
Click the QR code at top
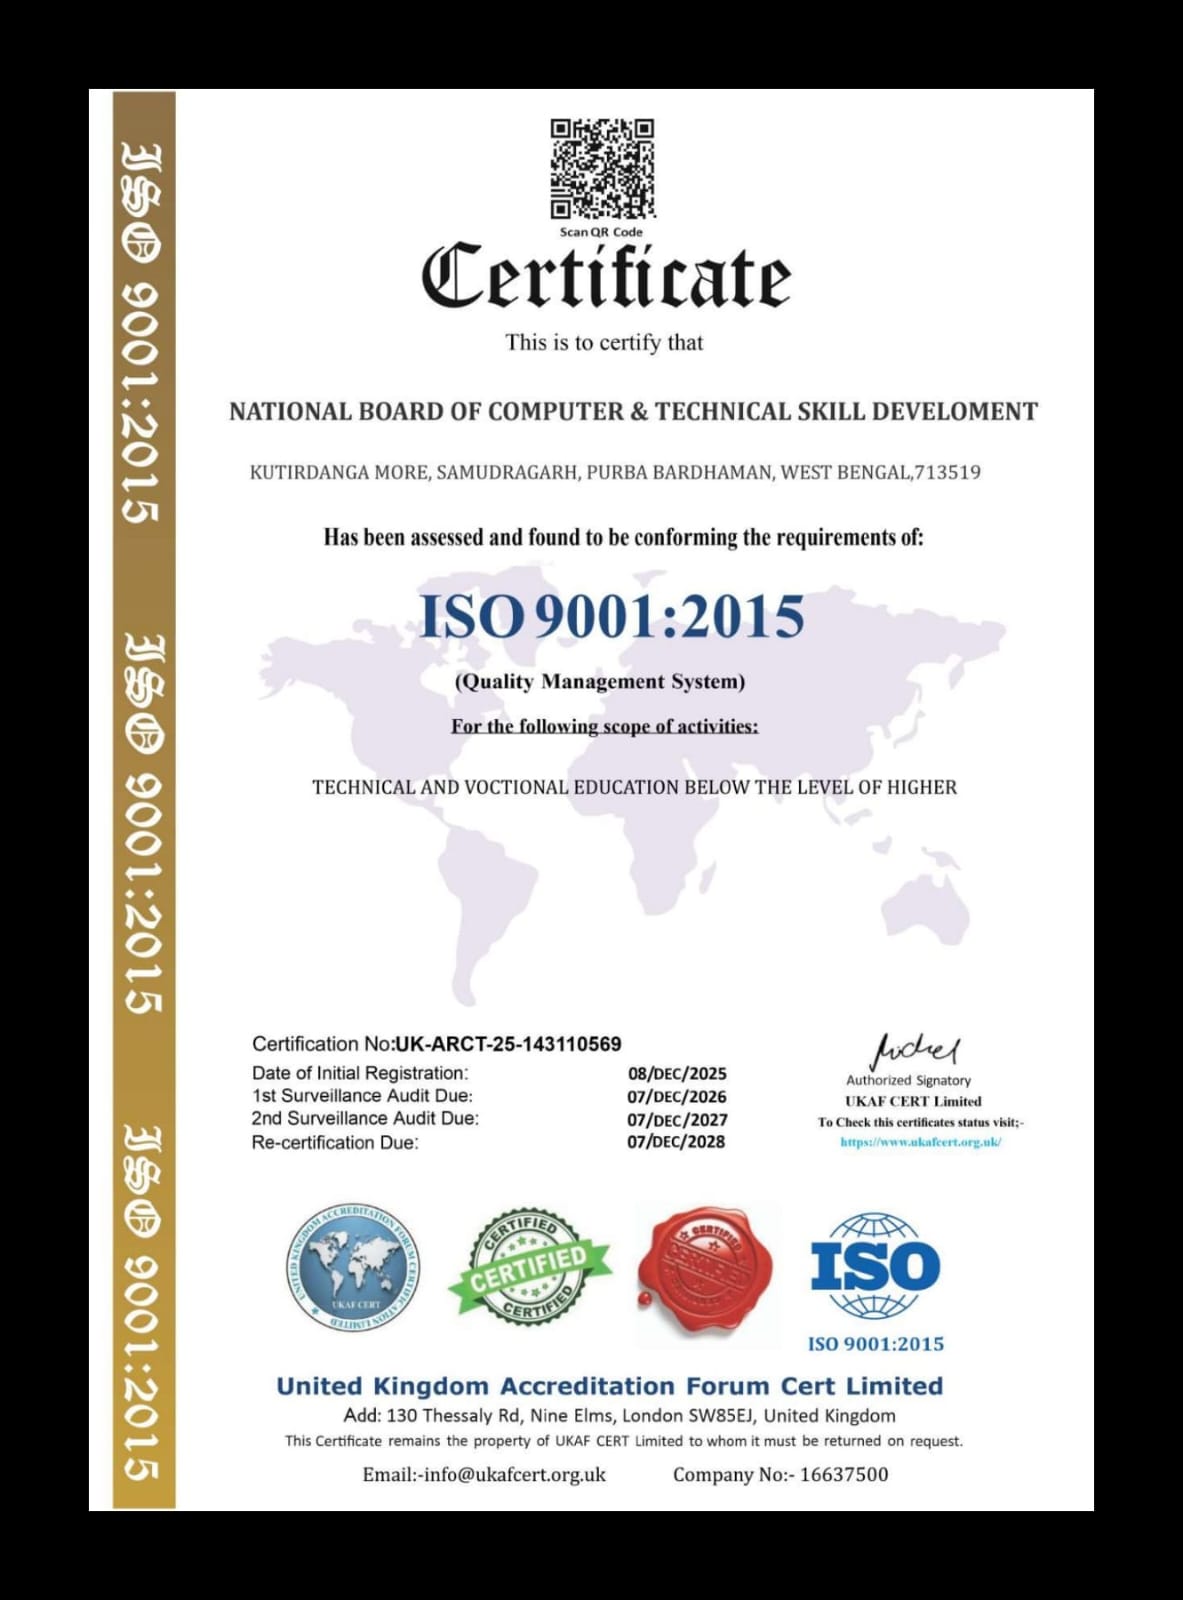[602, 169]
